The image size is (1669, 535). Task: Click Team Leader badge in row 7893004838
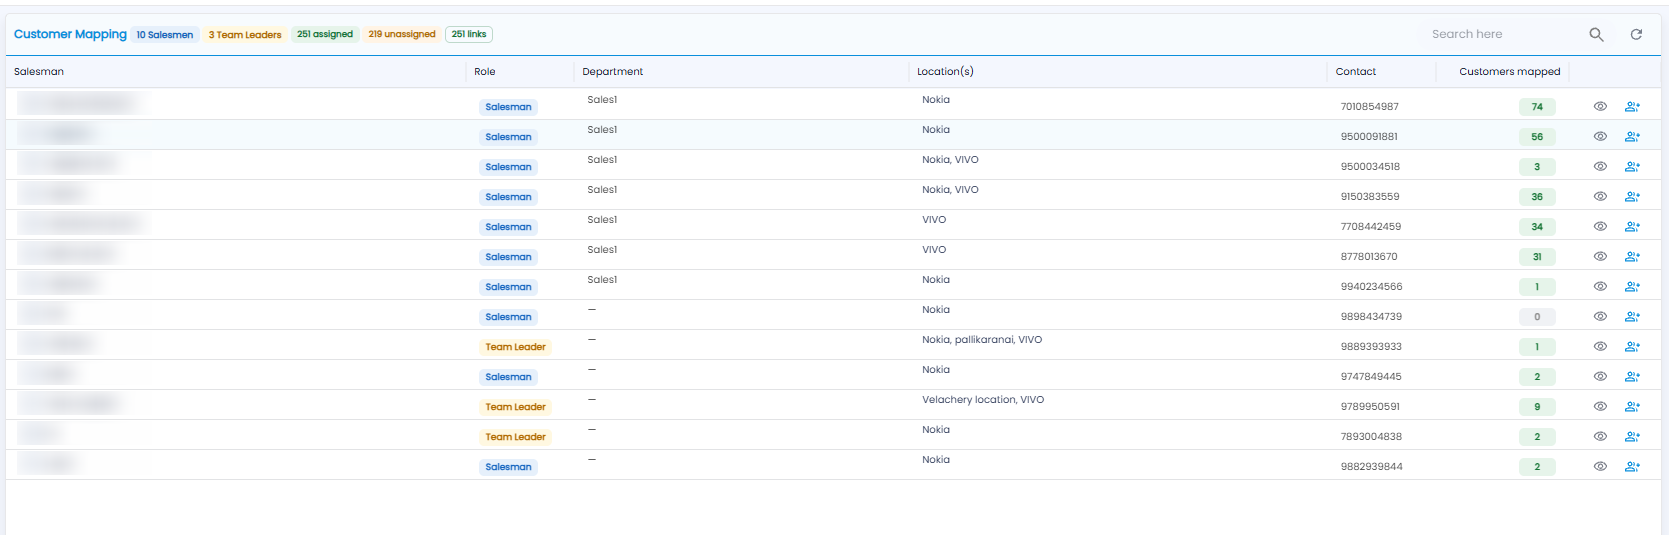coord(515,437)
